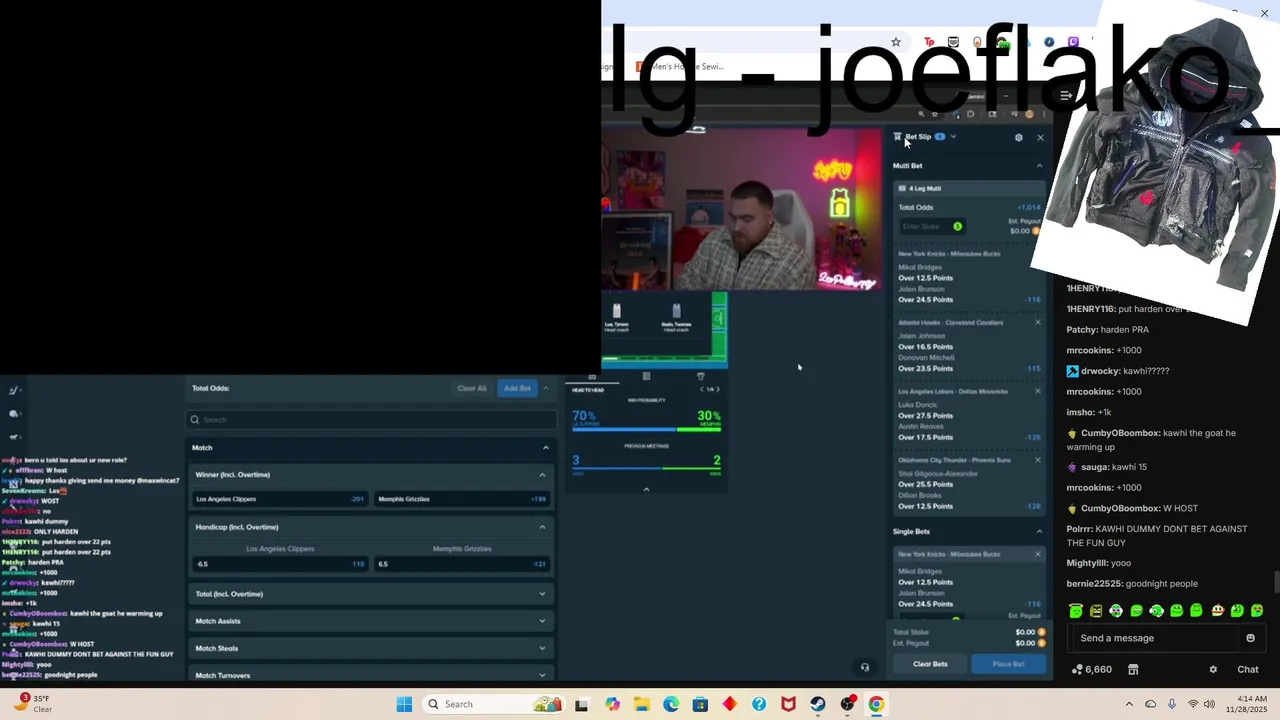Expand the Match Steals market
This screenshot has width=1280, height=720.
click(543, 648)
